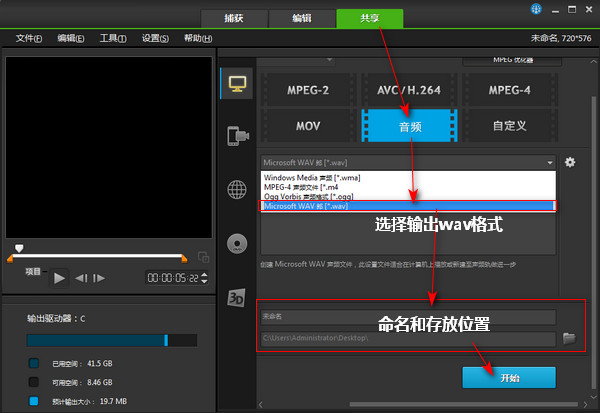The height and width of the screenshot is (413, 600).
Task: Open the 工具(T) menu
Action: (x=113, y=38)
